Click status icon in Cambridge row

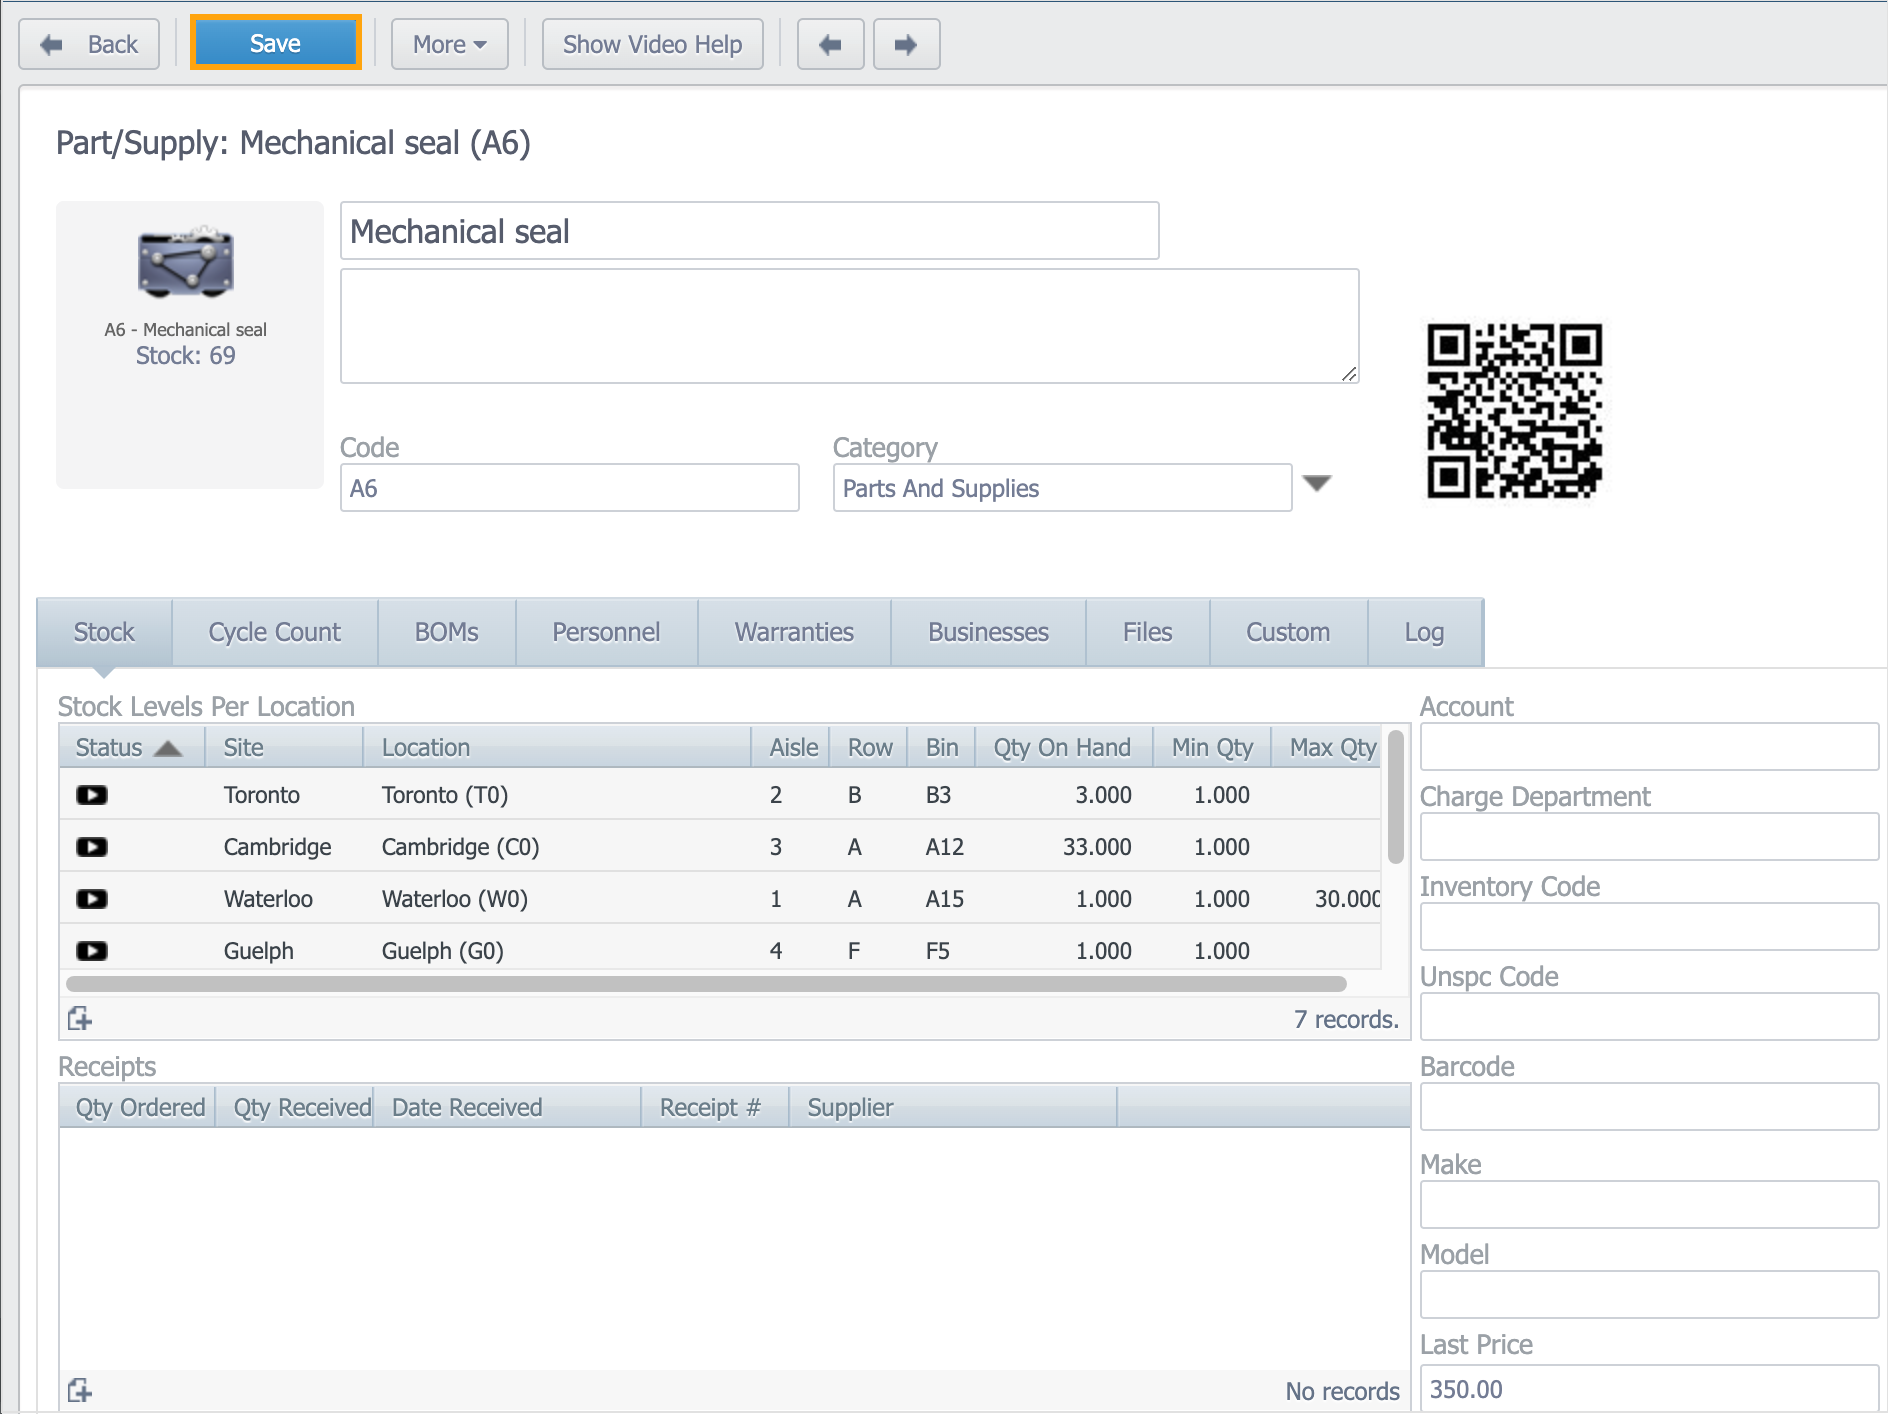point(92,847)
